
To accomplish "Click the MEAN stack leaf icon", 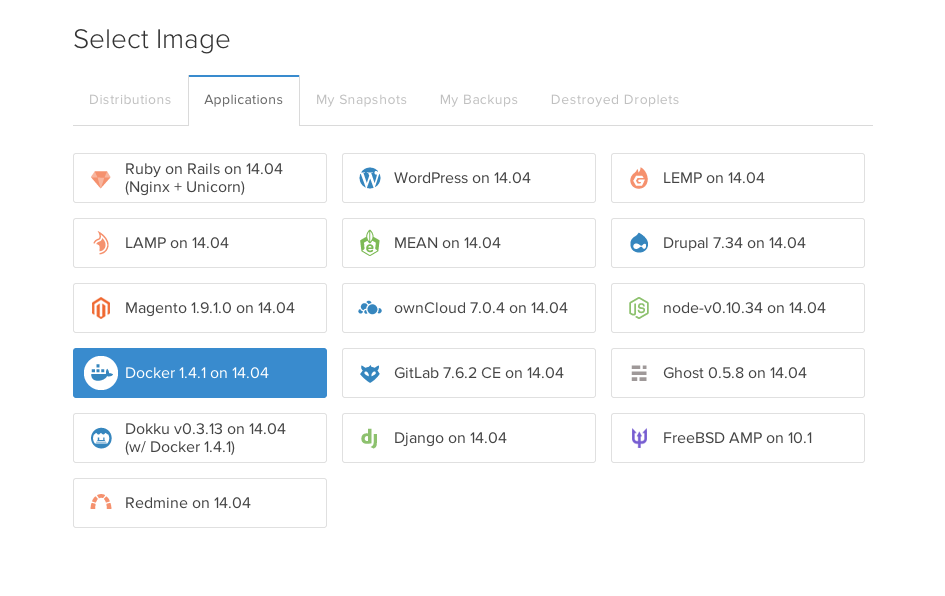I will pos(370,243).
